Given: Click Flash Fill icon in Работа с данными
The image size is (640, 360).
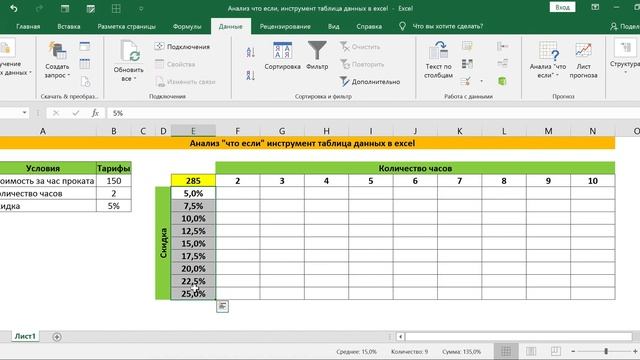Looking at the screenshot, I should click(467, 46).
